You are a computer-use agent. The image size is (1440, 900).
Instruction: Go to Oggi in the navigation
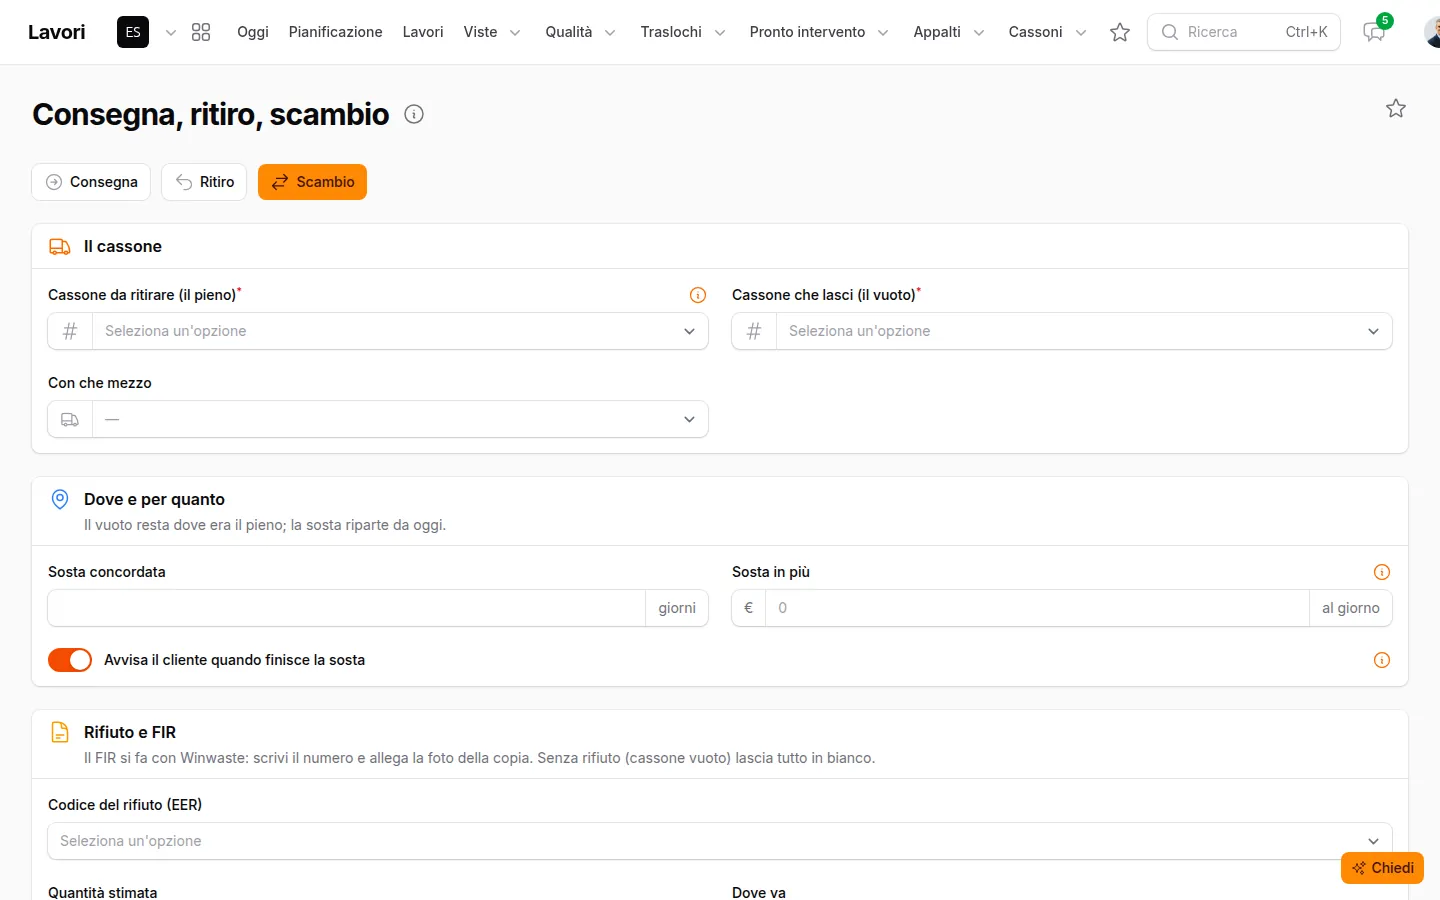click(x=253, y=32)
